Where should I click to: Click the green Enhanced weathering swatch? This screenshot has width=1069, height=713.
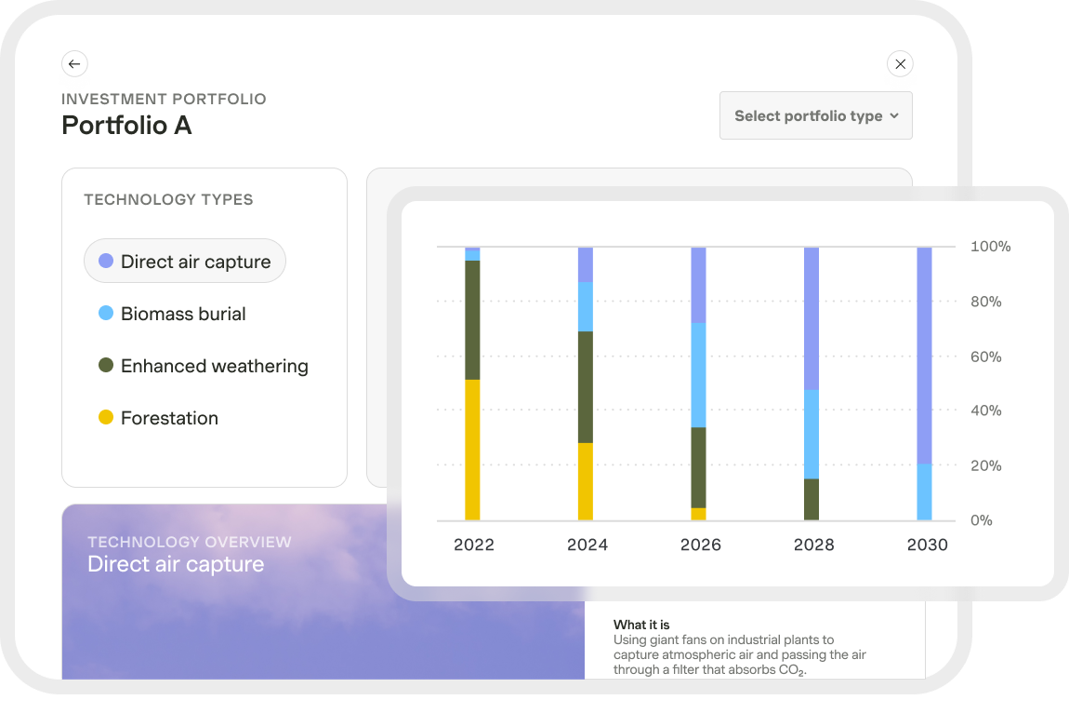point(106,365)
